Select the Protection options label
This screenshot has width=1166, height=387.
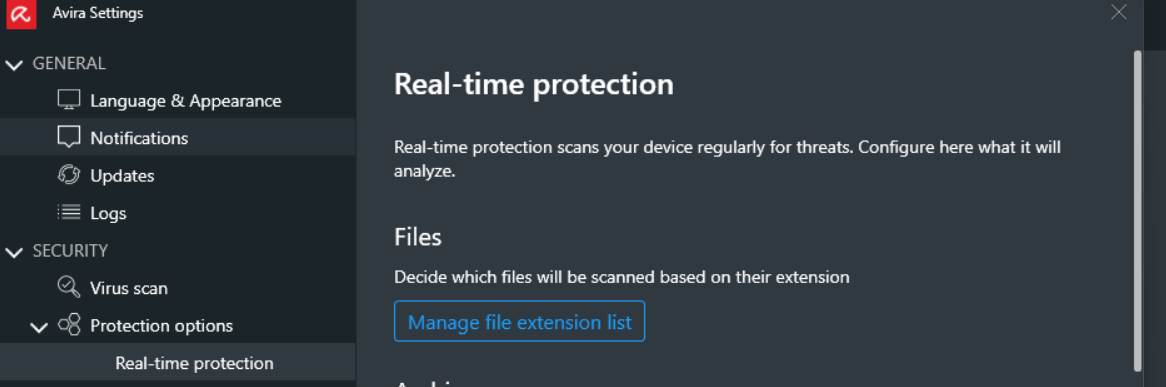pyautogui.click(x=161, y=325)
